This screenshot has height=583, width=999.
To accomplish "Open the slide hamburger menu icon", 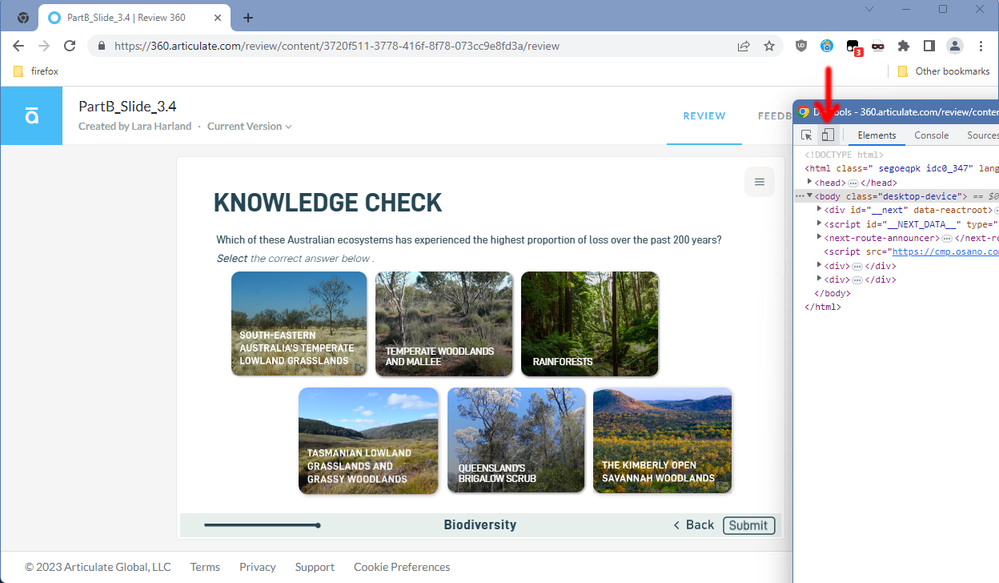I will click(x=759, y=182).
